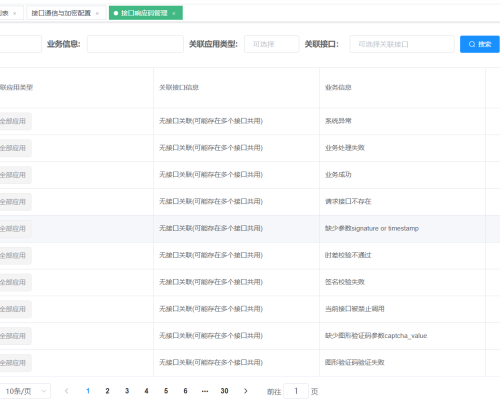This screenshot has width=500, height=400.
Task: Go to page 4
Action: coord(146,391)
